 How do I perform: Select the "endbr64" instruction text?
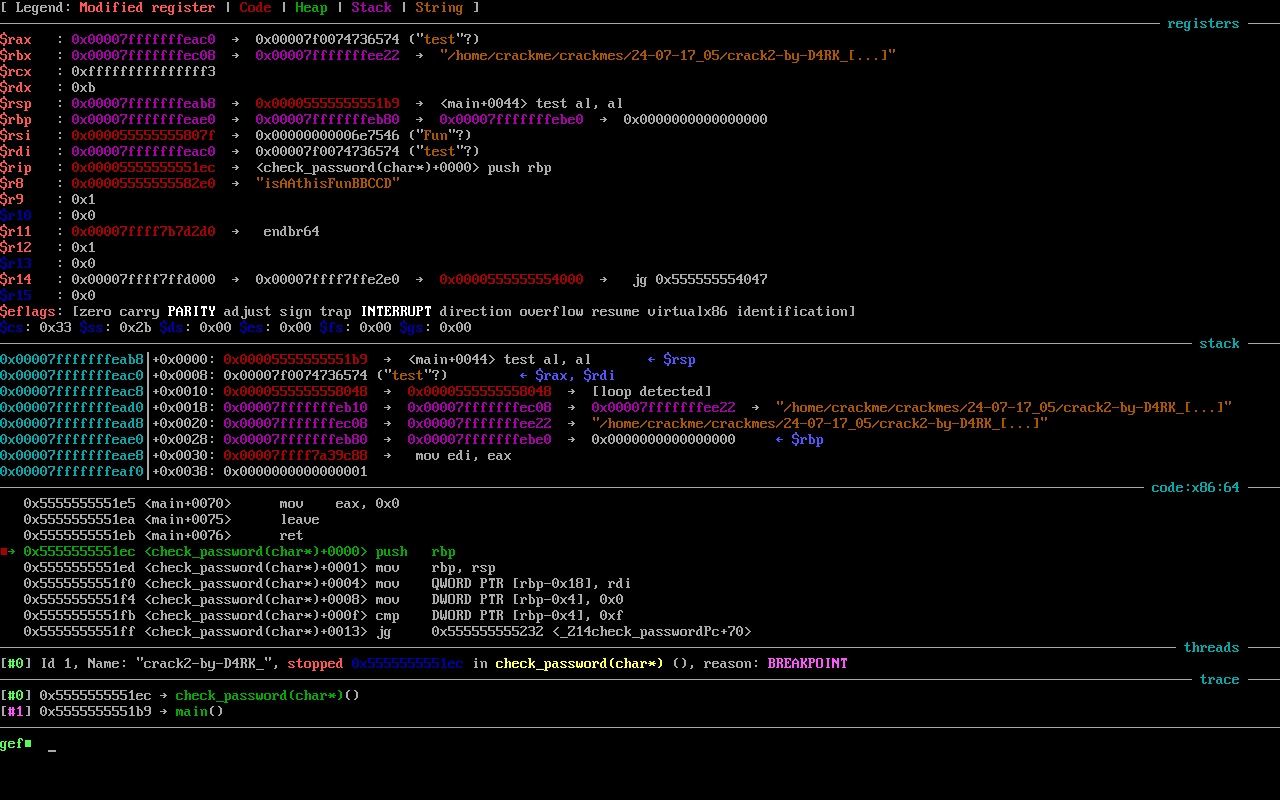(x=291, y=232)
